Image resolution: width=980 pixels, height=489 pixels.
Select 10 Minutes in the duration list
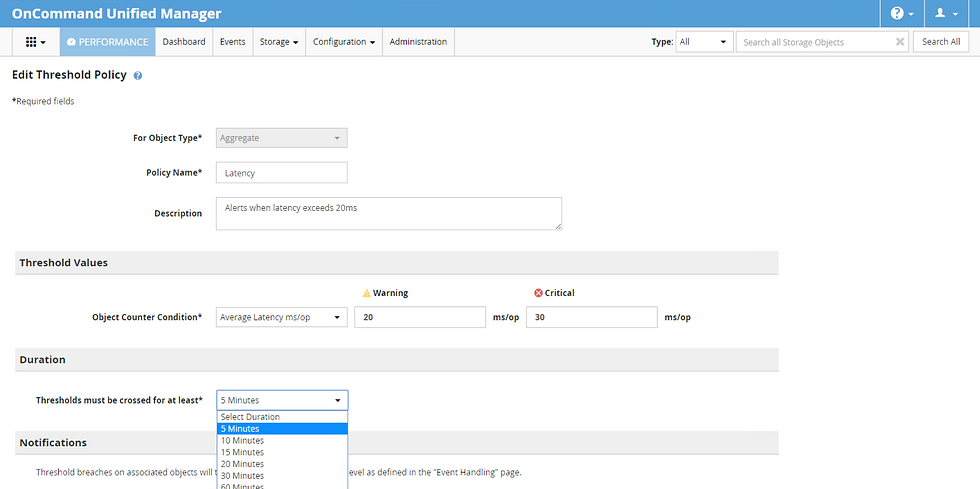click(282, 440)
